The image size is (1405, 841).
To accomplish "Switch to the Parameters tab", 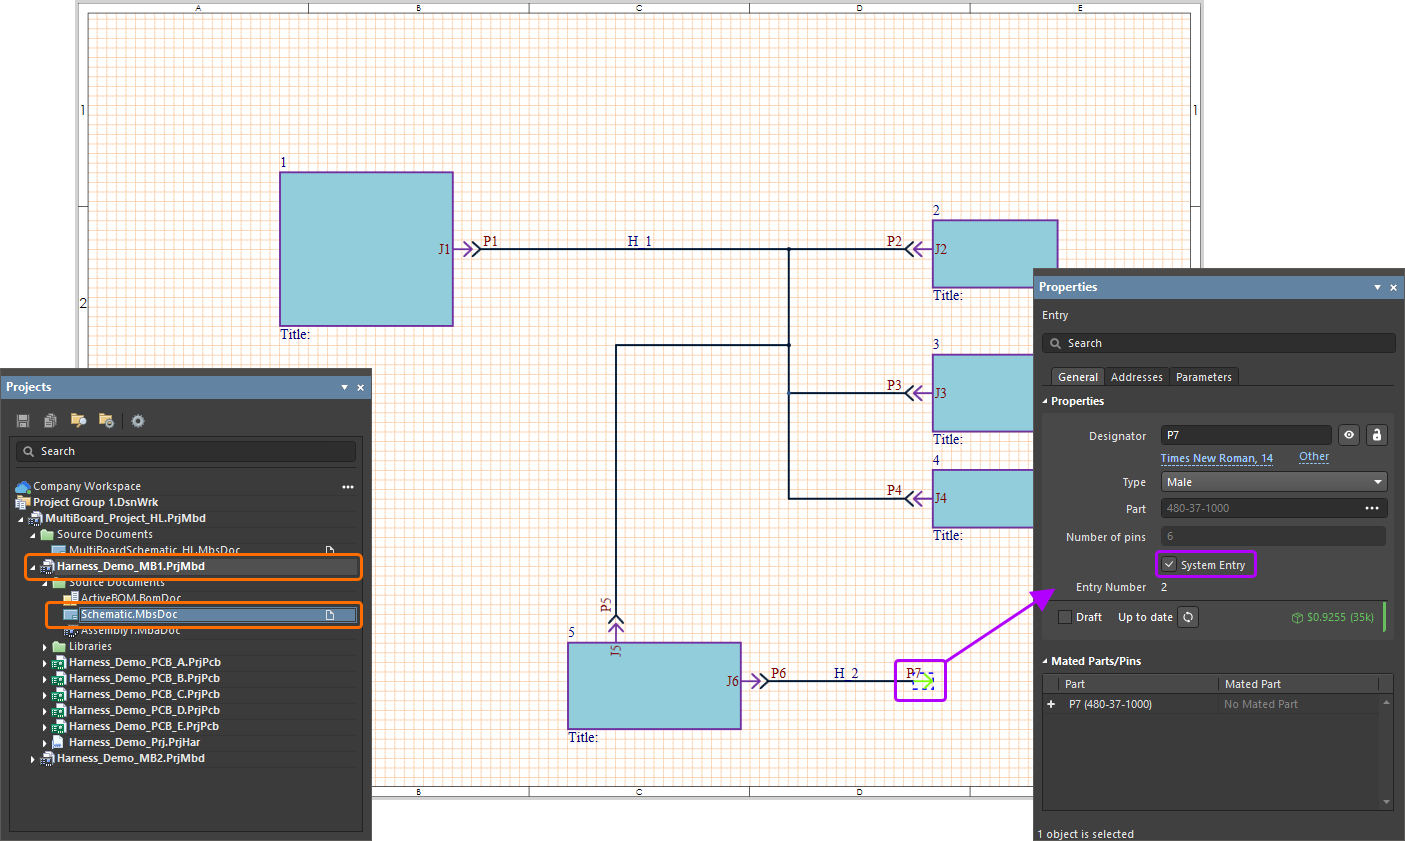I will point(1203,377).
